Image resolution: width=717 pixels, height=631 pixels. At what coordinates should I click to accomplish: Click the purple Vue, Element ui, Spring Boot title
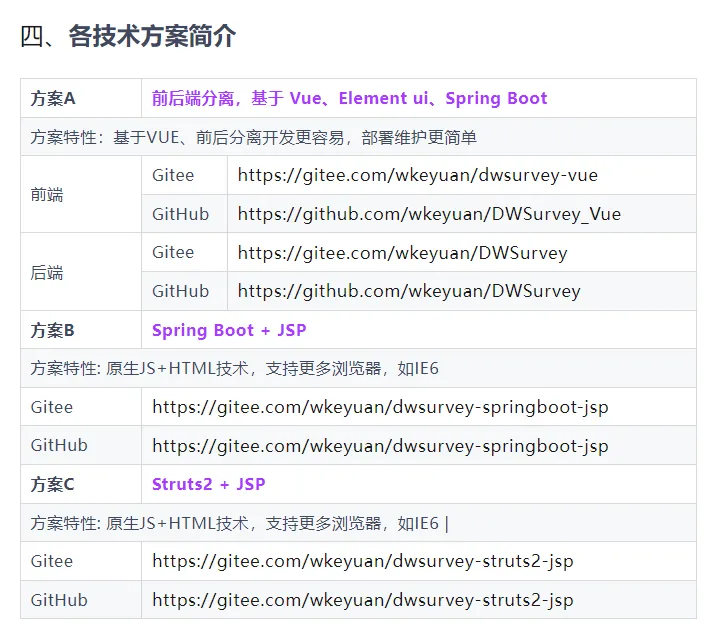point(349,98)
